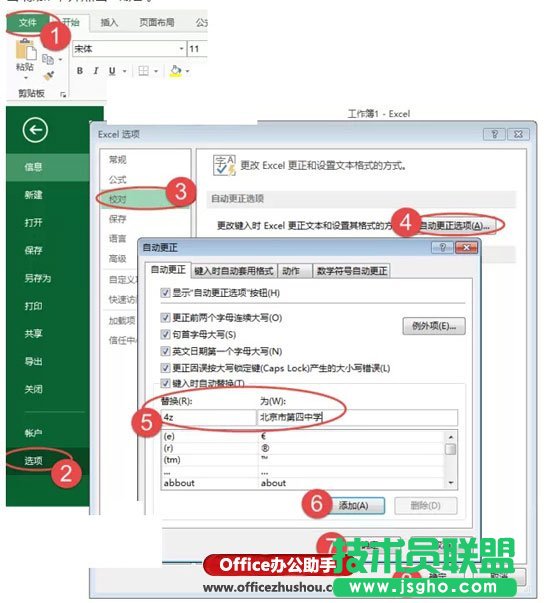Viewport: 560px width, 603px height.
Task: Select 高级 category in Excel Options
Action: 119,258
